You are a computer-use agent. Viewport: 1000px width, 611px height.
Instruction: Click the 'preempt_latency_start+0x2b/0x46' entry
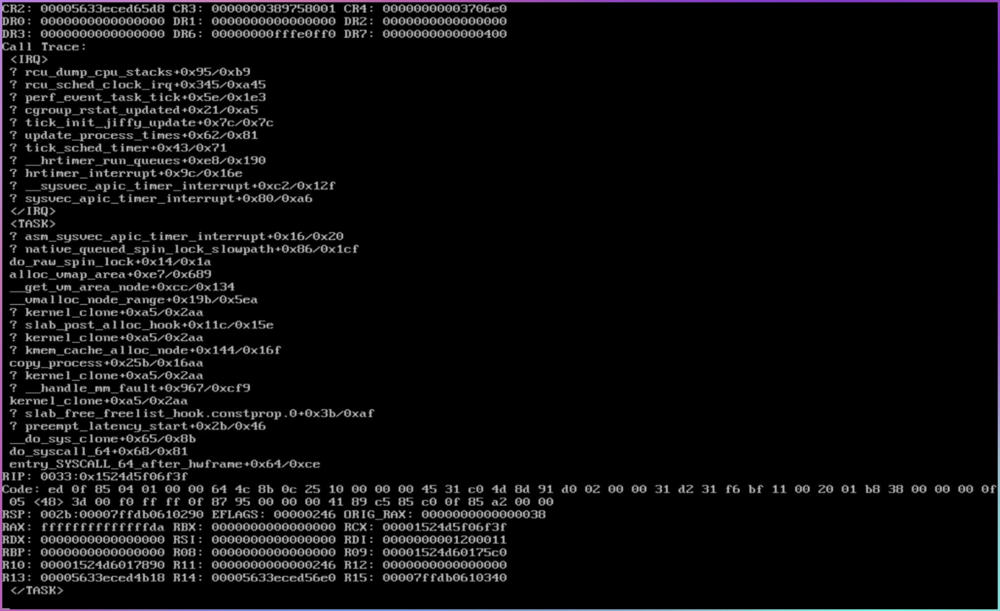(138, 426)
